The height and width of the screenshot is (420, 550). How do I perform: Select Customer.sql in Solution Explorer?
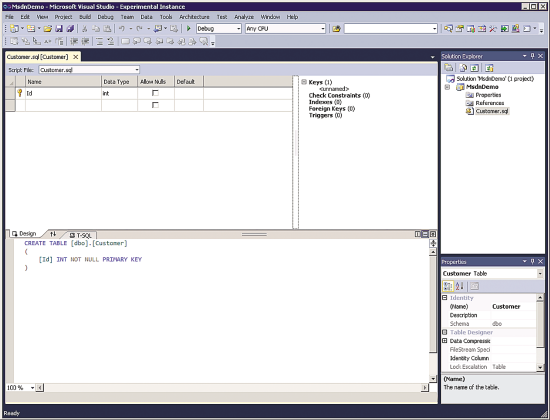click(x=491, y=111)
